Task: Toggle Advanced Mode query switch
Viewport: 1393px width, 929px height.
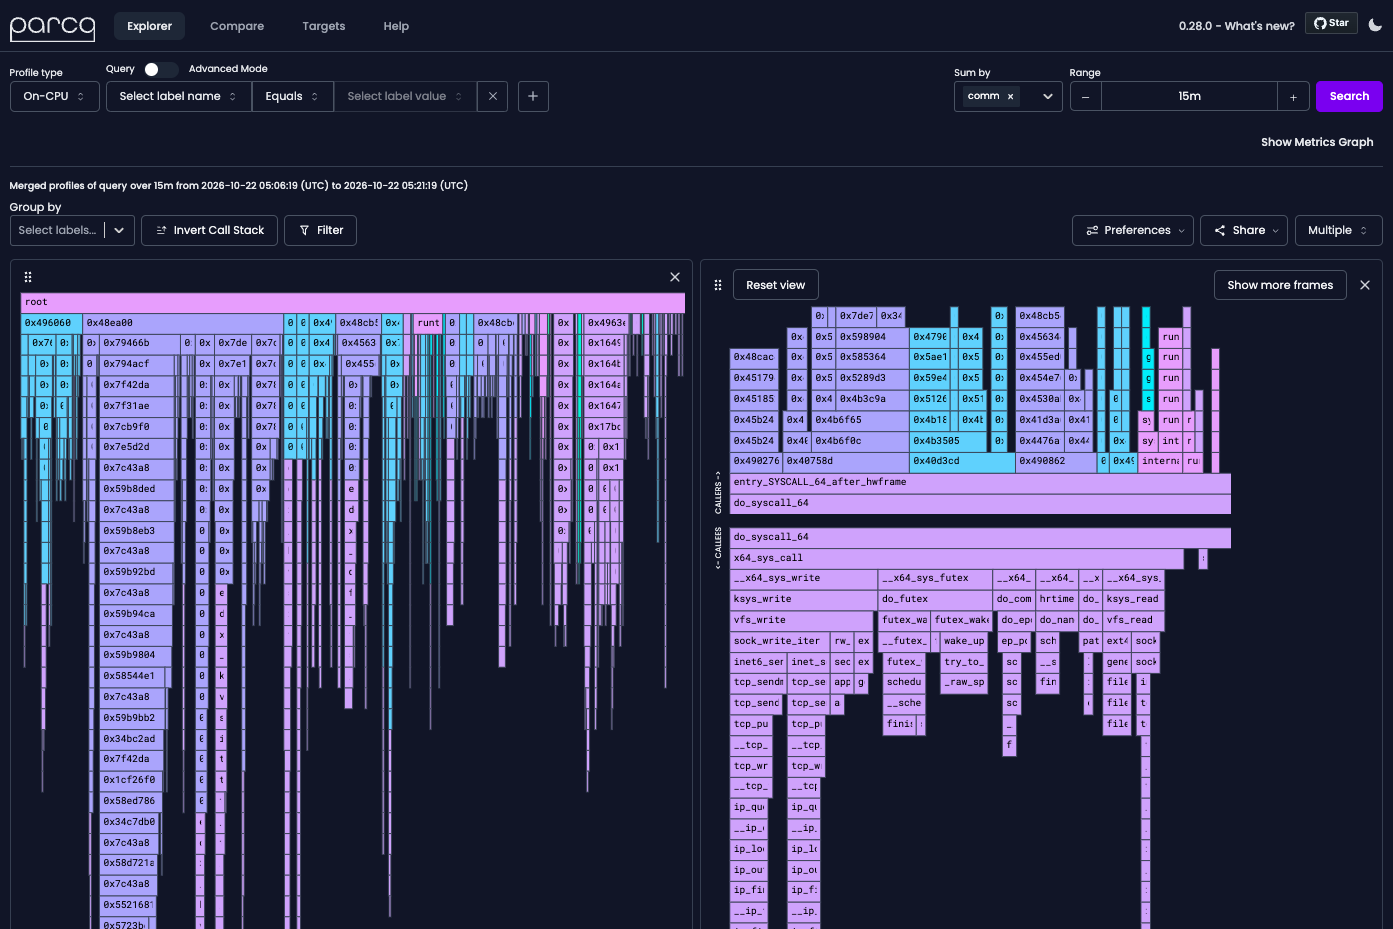Action: tap(160, 69)
